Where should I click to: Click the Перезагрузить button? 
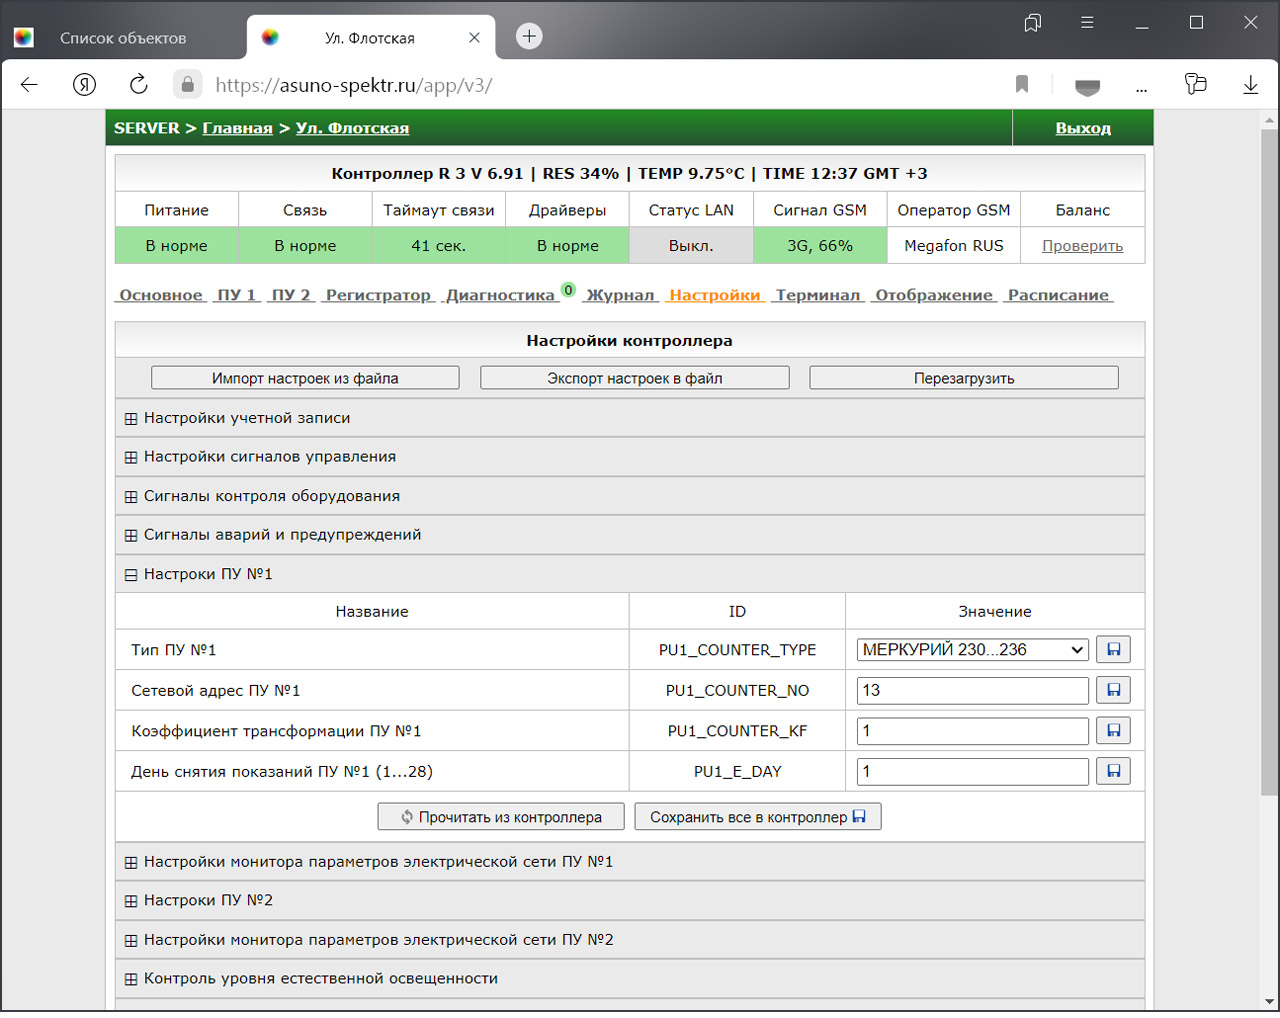[964, 378]
